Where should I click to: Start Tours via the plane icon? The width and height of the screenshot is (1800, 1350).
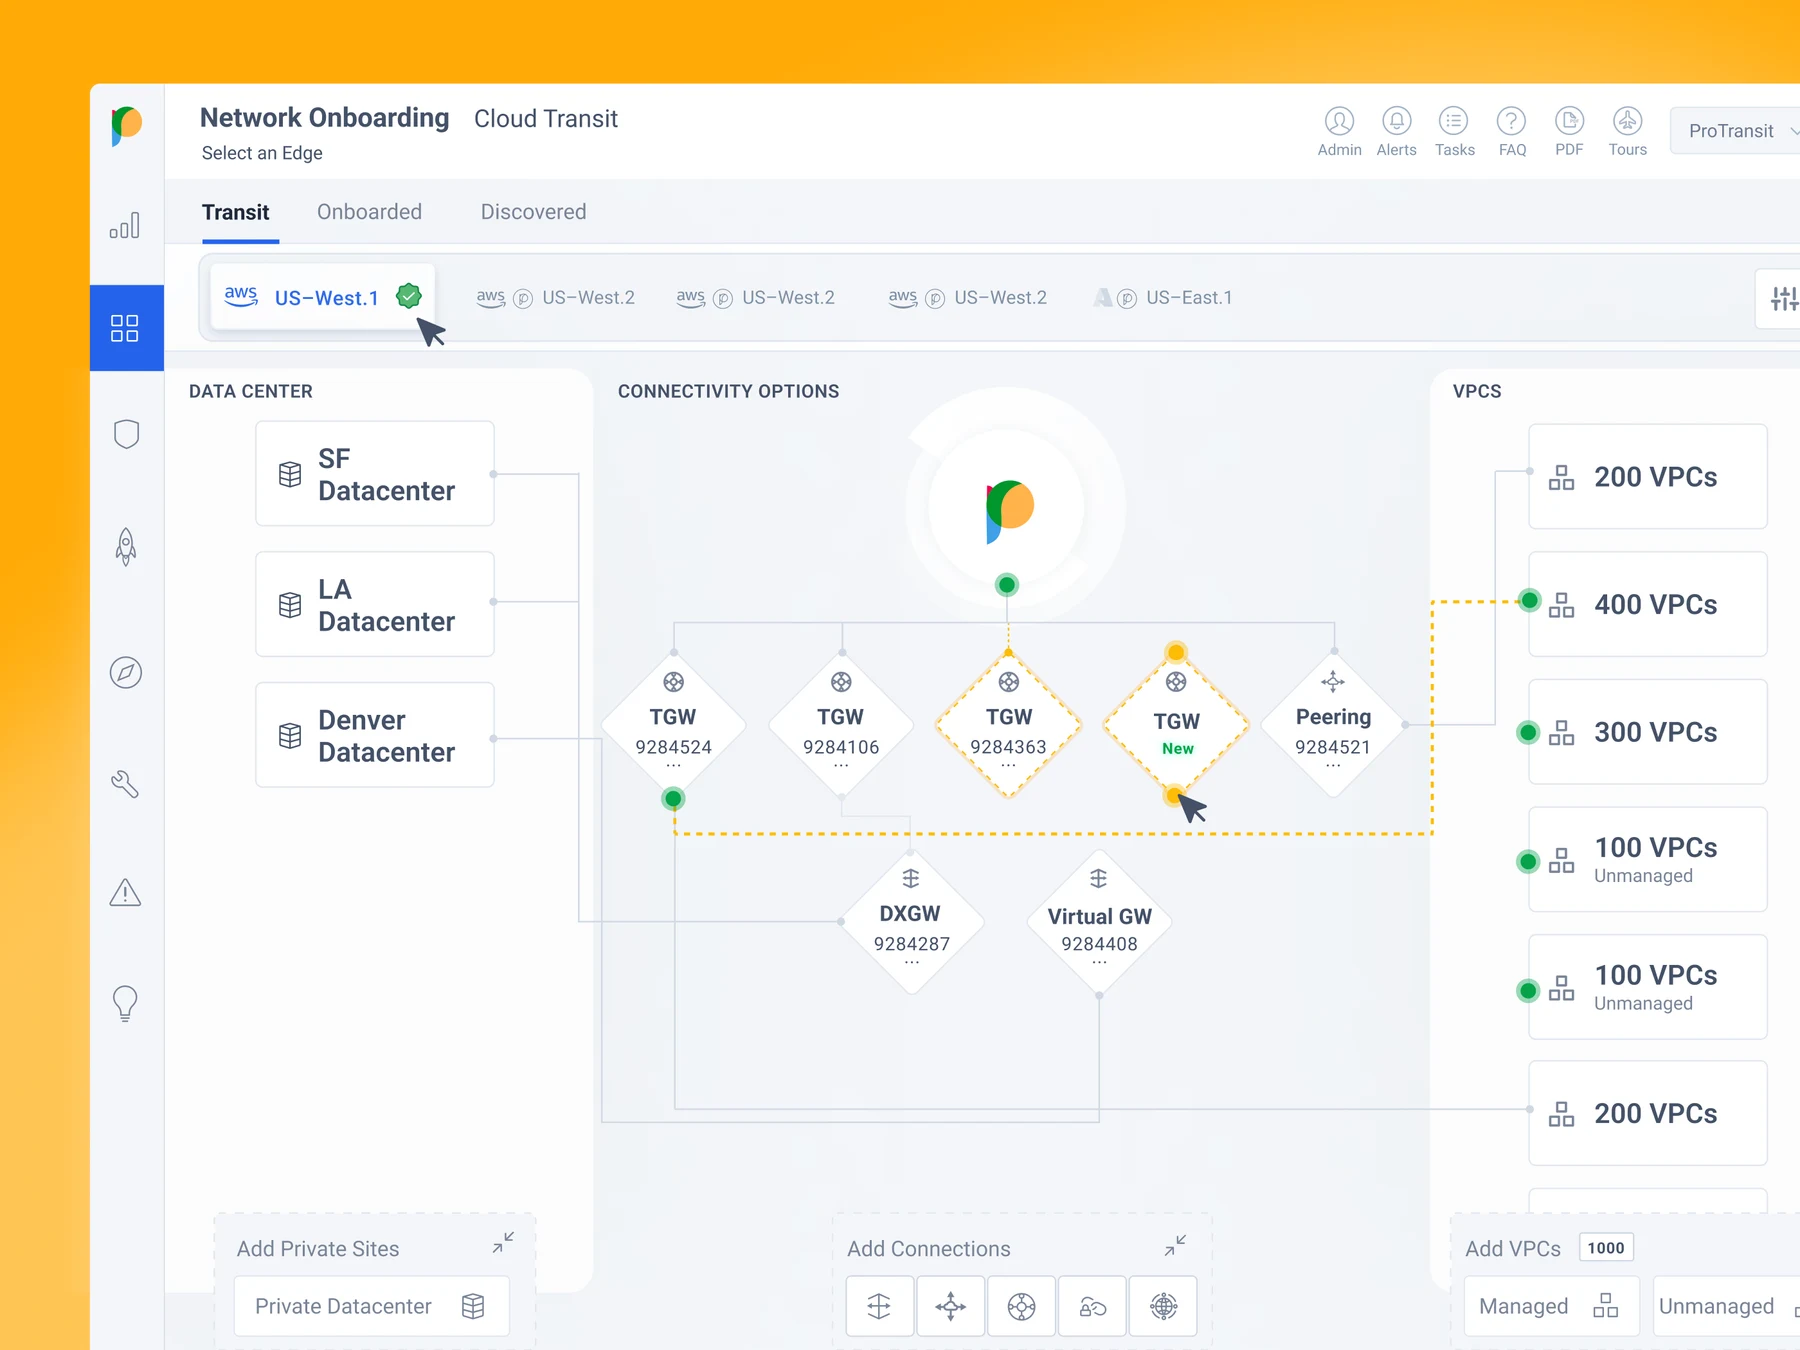click(1627, 121)
